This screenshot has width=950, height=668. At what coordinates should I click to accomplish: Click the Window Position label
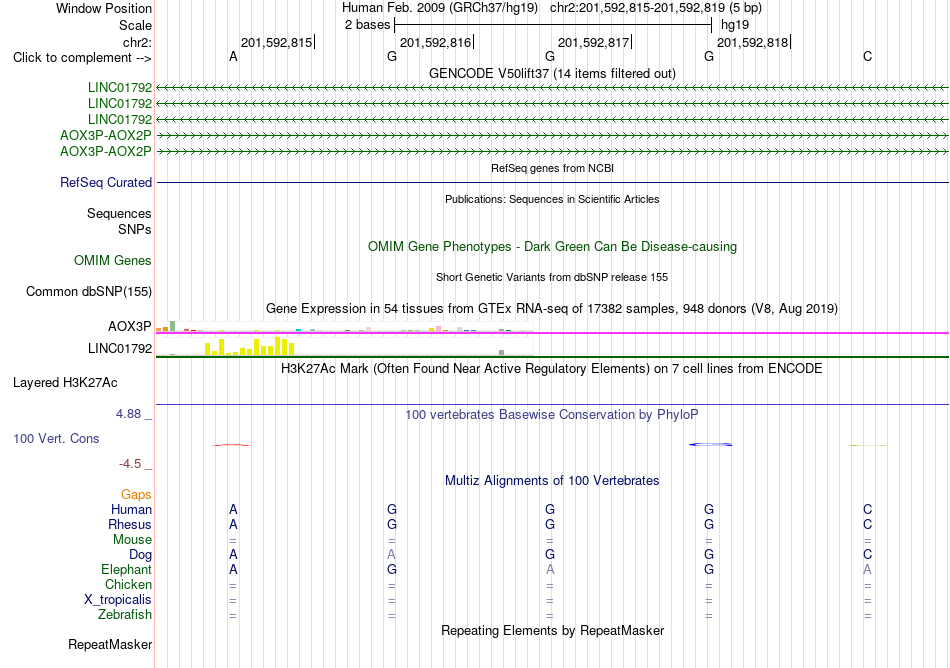pyautogui.click(x=104, y=8)
